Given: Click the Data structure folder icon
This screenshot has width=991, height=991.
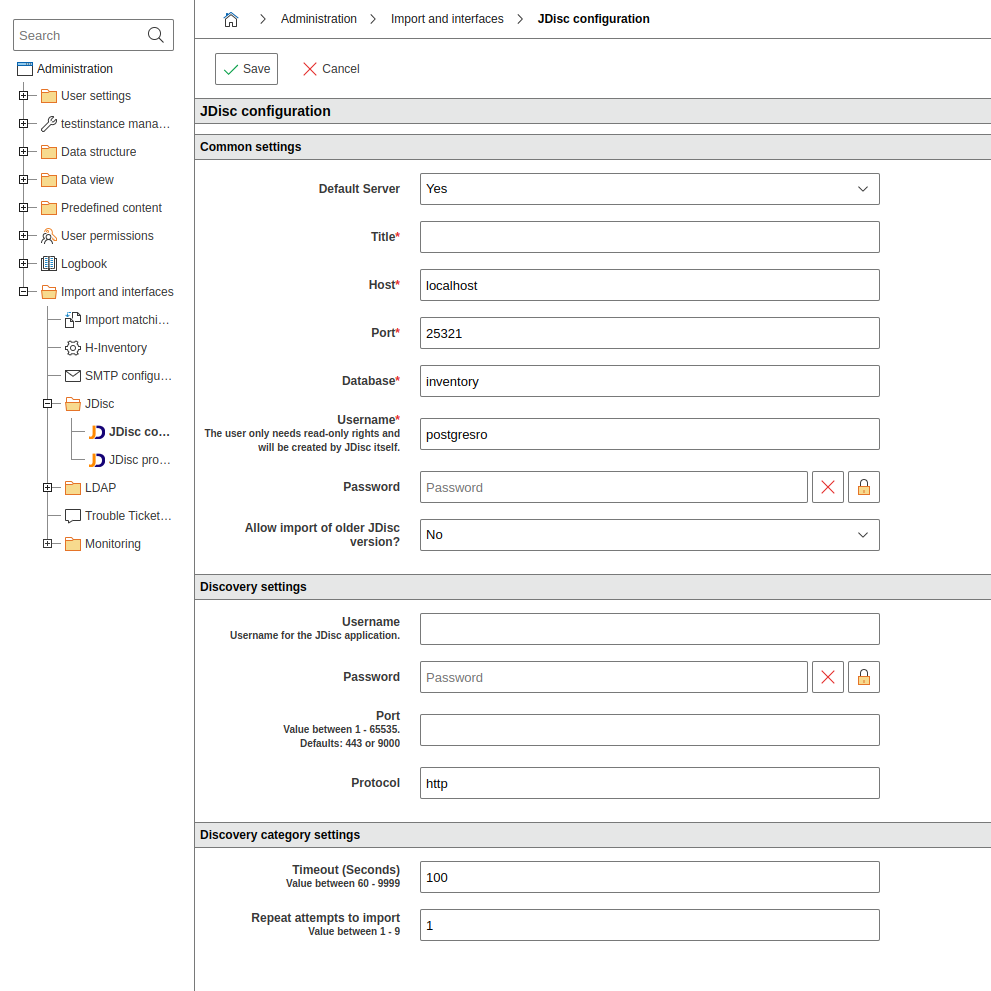Looking at the screenshot, I should coord(49,152).
